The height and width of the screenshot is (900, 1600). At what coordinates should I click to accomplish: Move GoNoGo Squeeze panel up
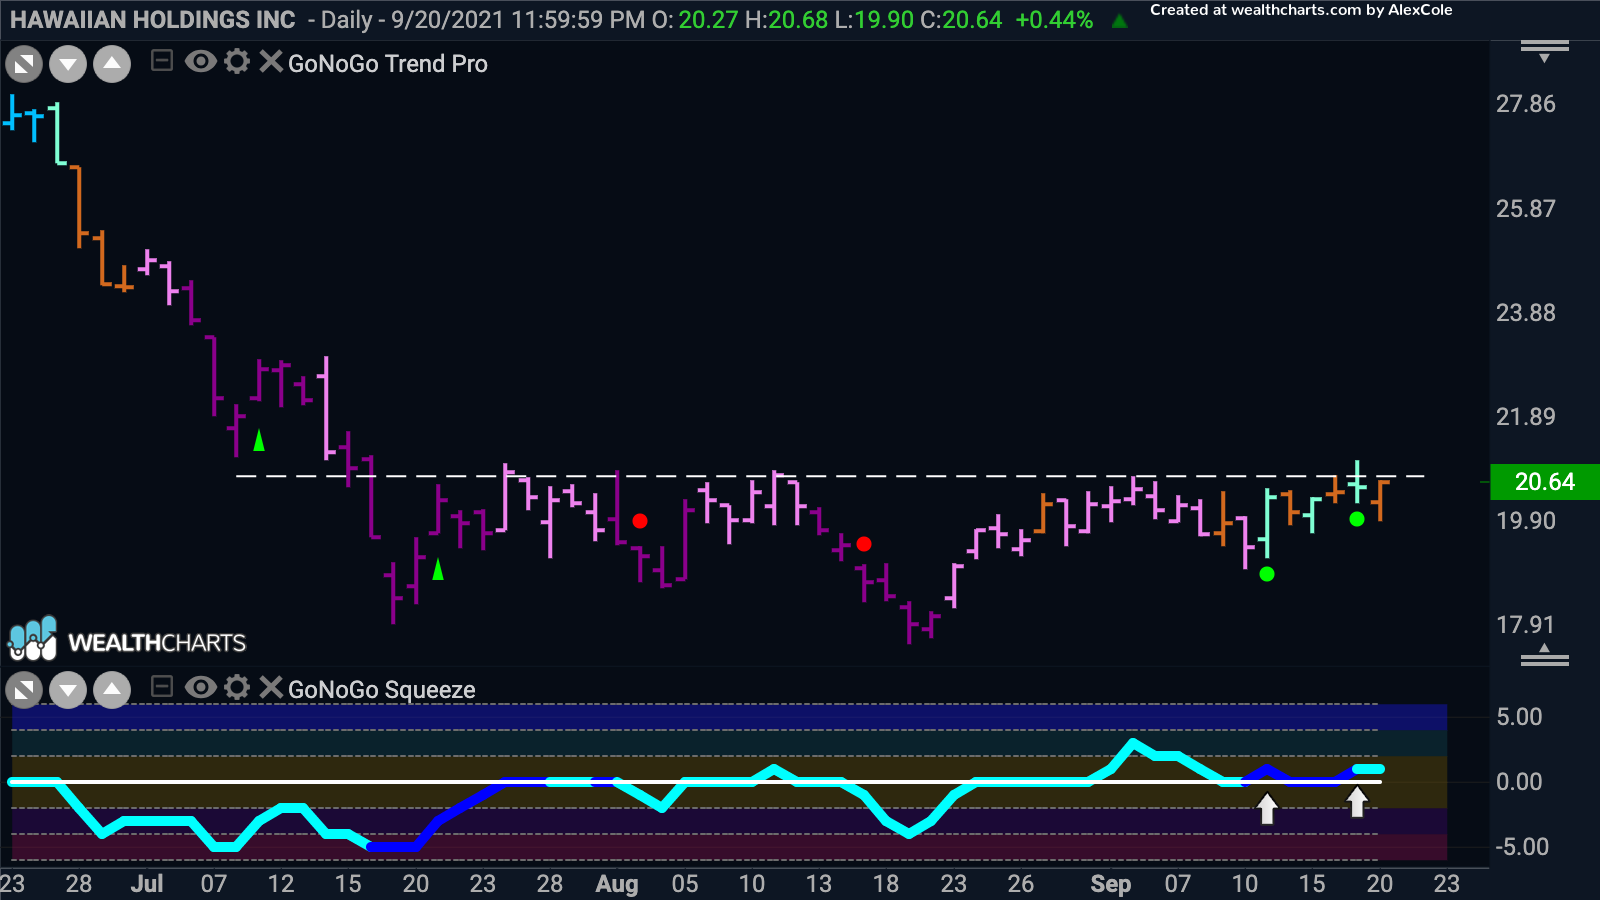point(112,690)
